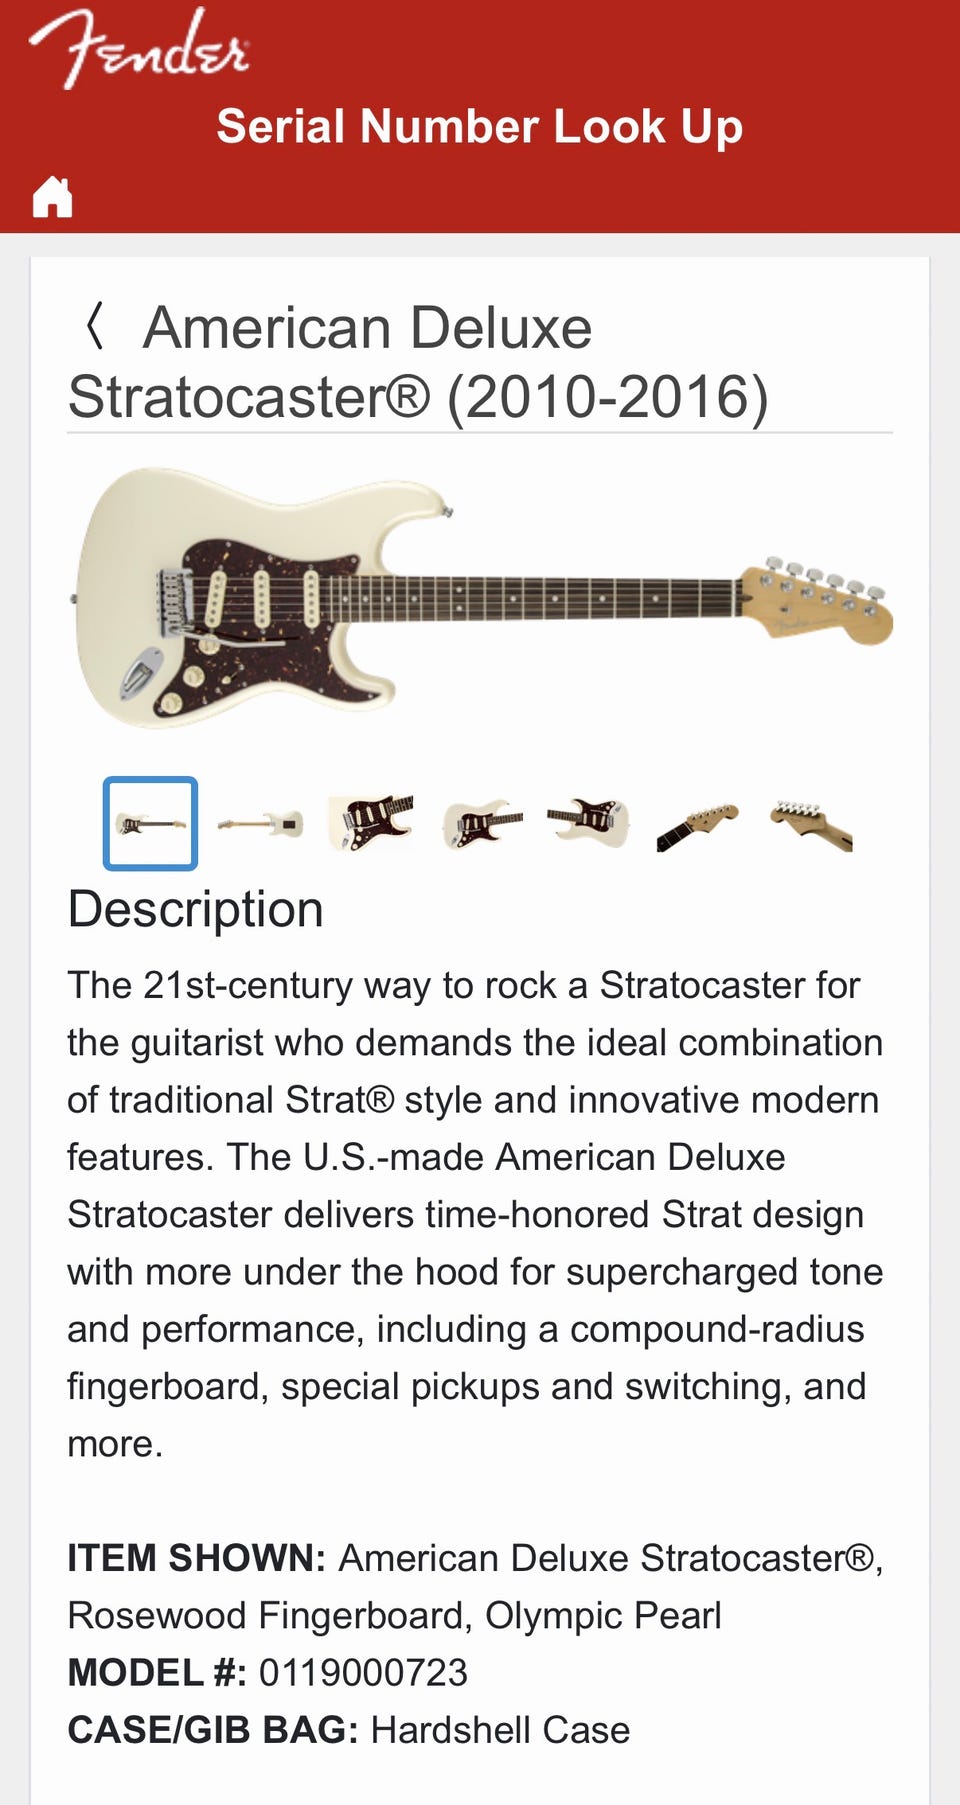Go to the home page icon

[52, 197]
